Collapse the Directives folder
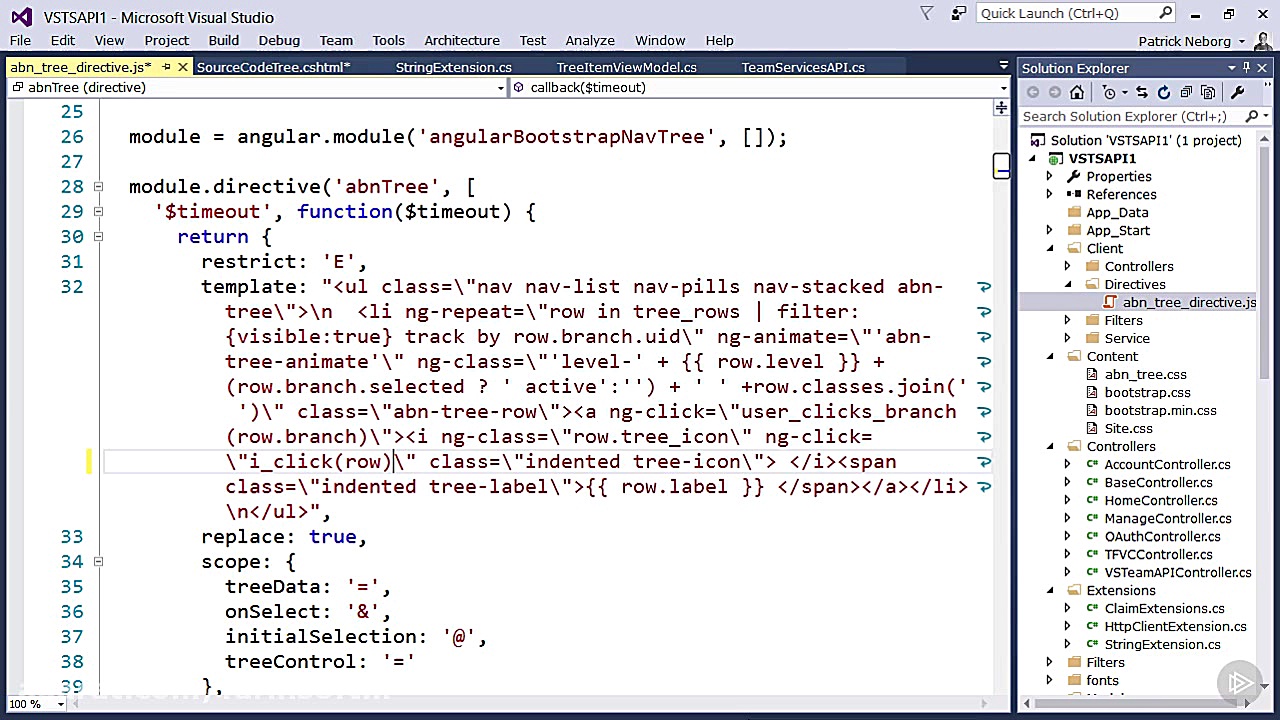Screen dimensions: 1280x720 click(x=1067, y=284)
